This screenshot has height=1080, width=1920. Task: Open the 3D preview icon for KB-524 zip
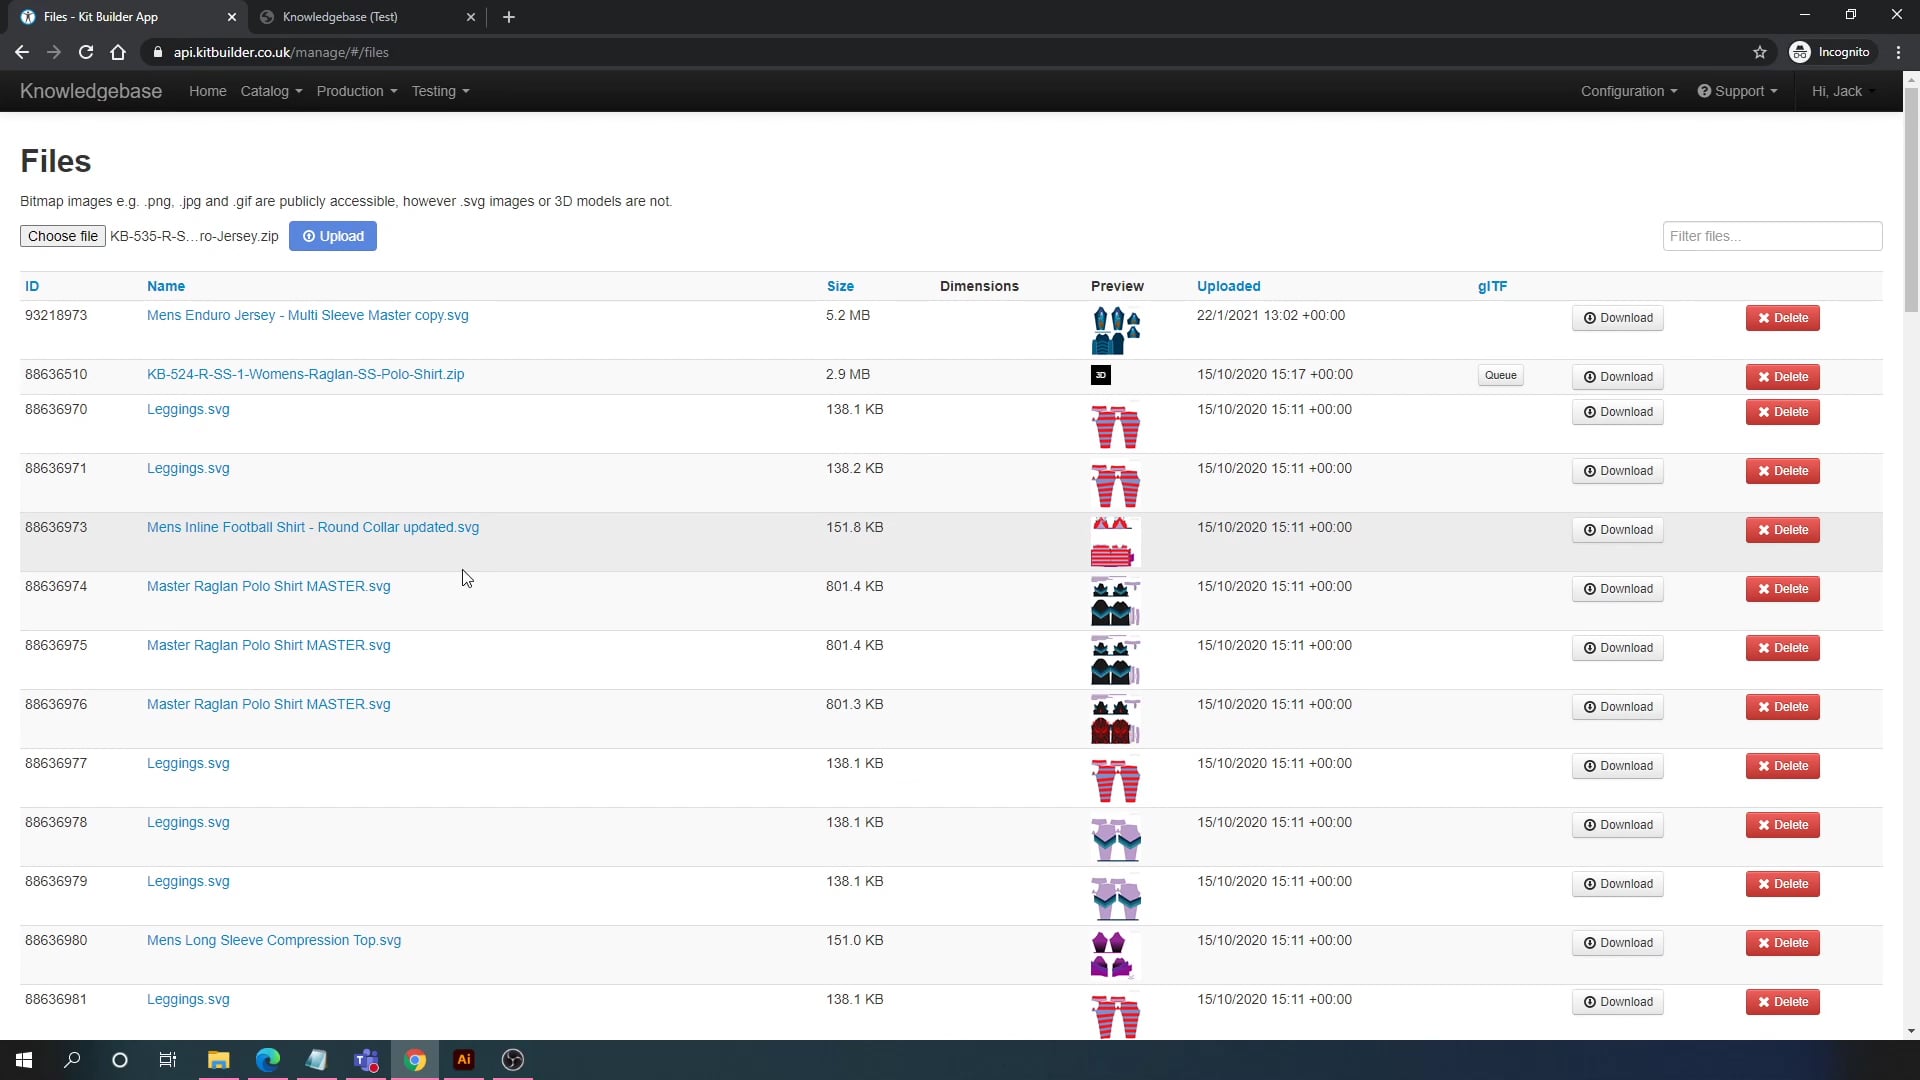[1101, 375]
